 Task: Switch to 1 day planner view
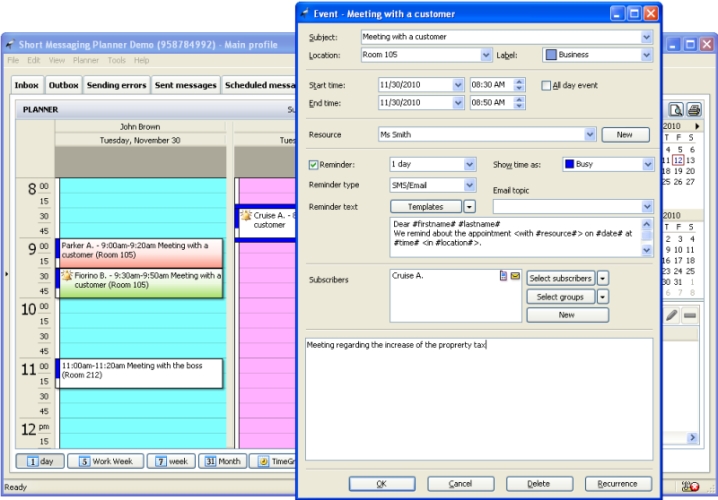pyautogui.click(x=39, y=462)
